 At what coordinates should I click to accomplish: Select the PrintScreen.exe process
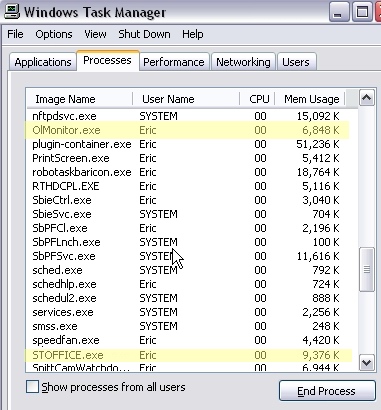[x=187, y=158]
